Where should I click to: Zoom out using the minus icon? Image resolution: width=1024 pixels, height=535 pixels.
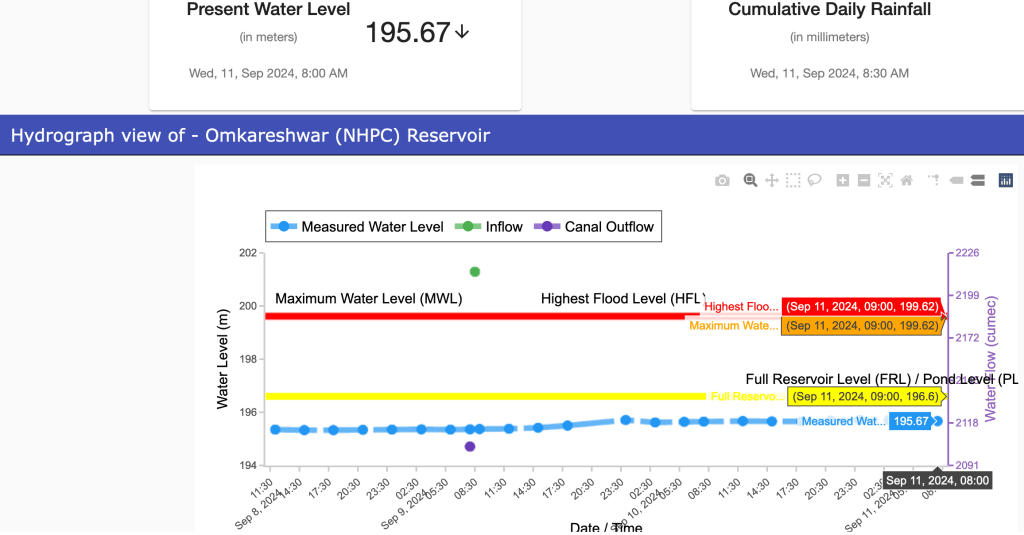click(x=864, y=181)
